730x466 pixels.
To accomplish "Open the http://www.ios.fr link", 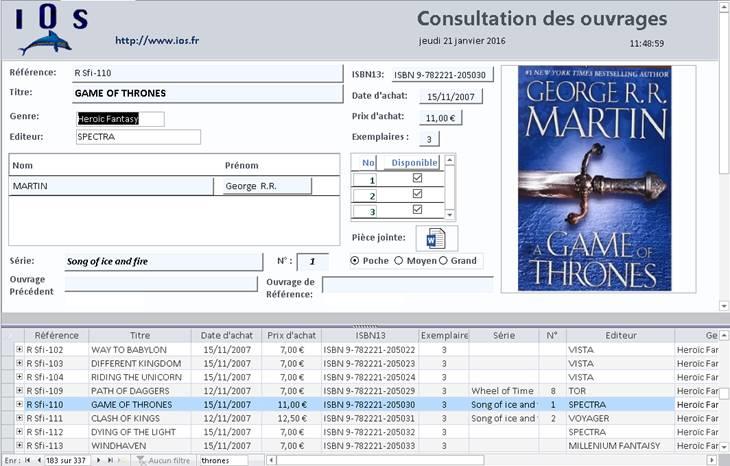I will pyautogui.click(x=157, y=41).
